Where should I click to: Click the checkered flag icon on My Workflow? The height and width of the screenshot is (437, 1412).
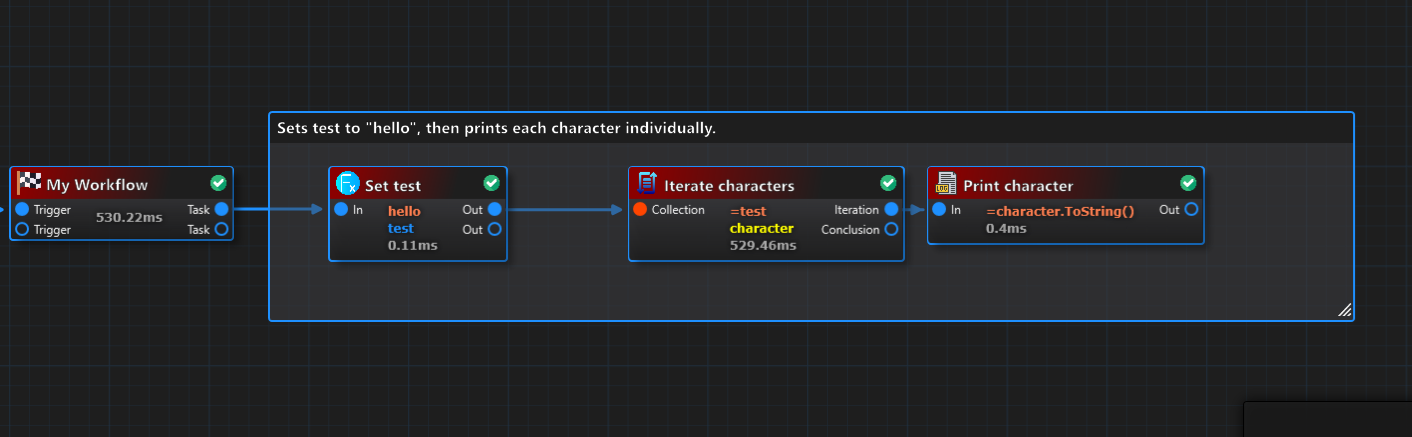tap(29, 184)
